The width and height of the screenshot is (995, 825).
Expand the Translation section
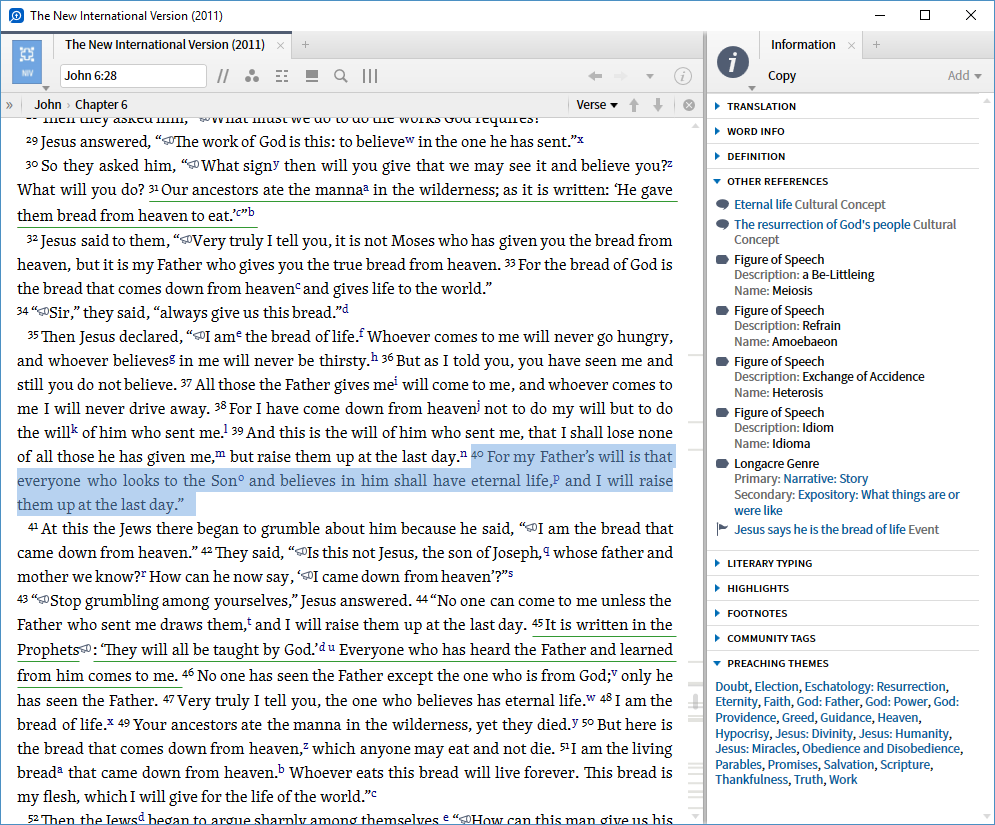point(761,106)
